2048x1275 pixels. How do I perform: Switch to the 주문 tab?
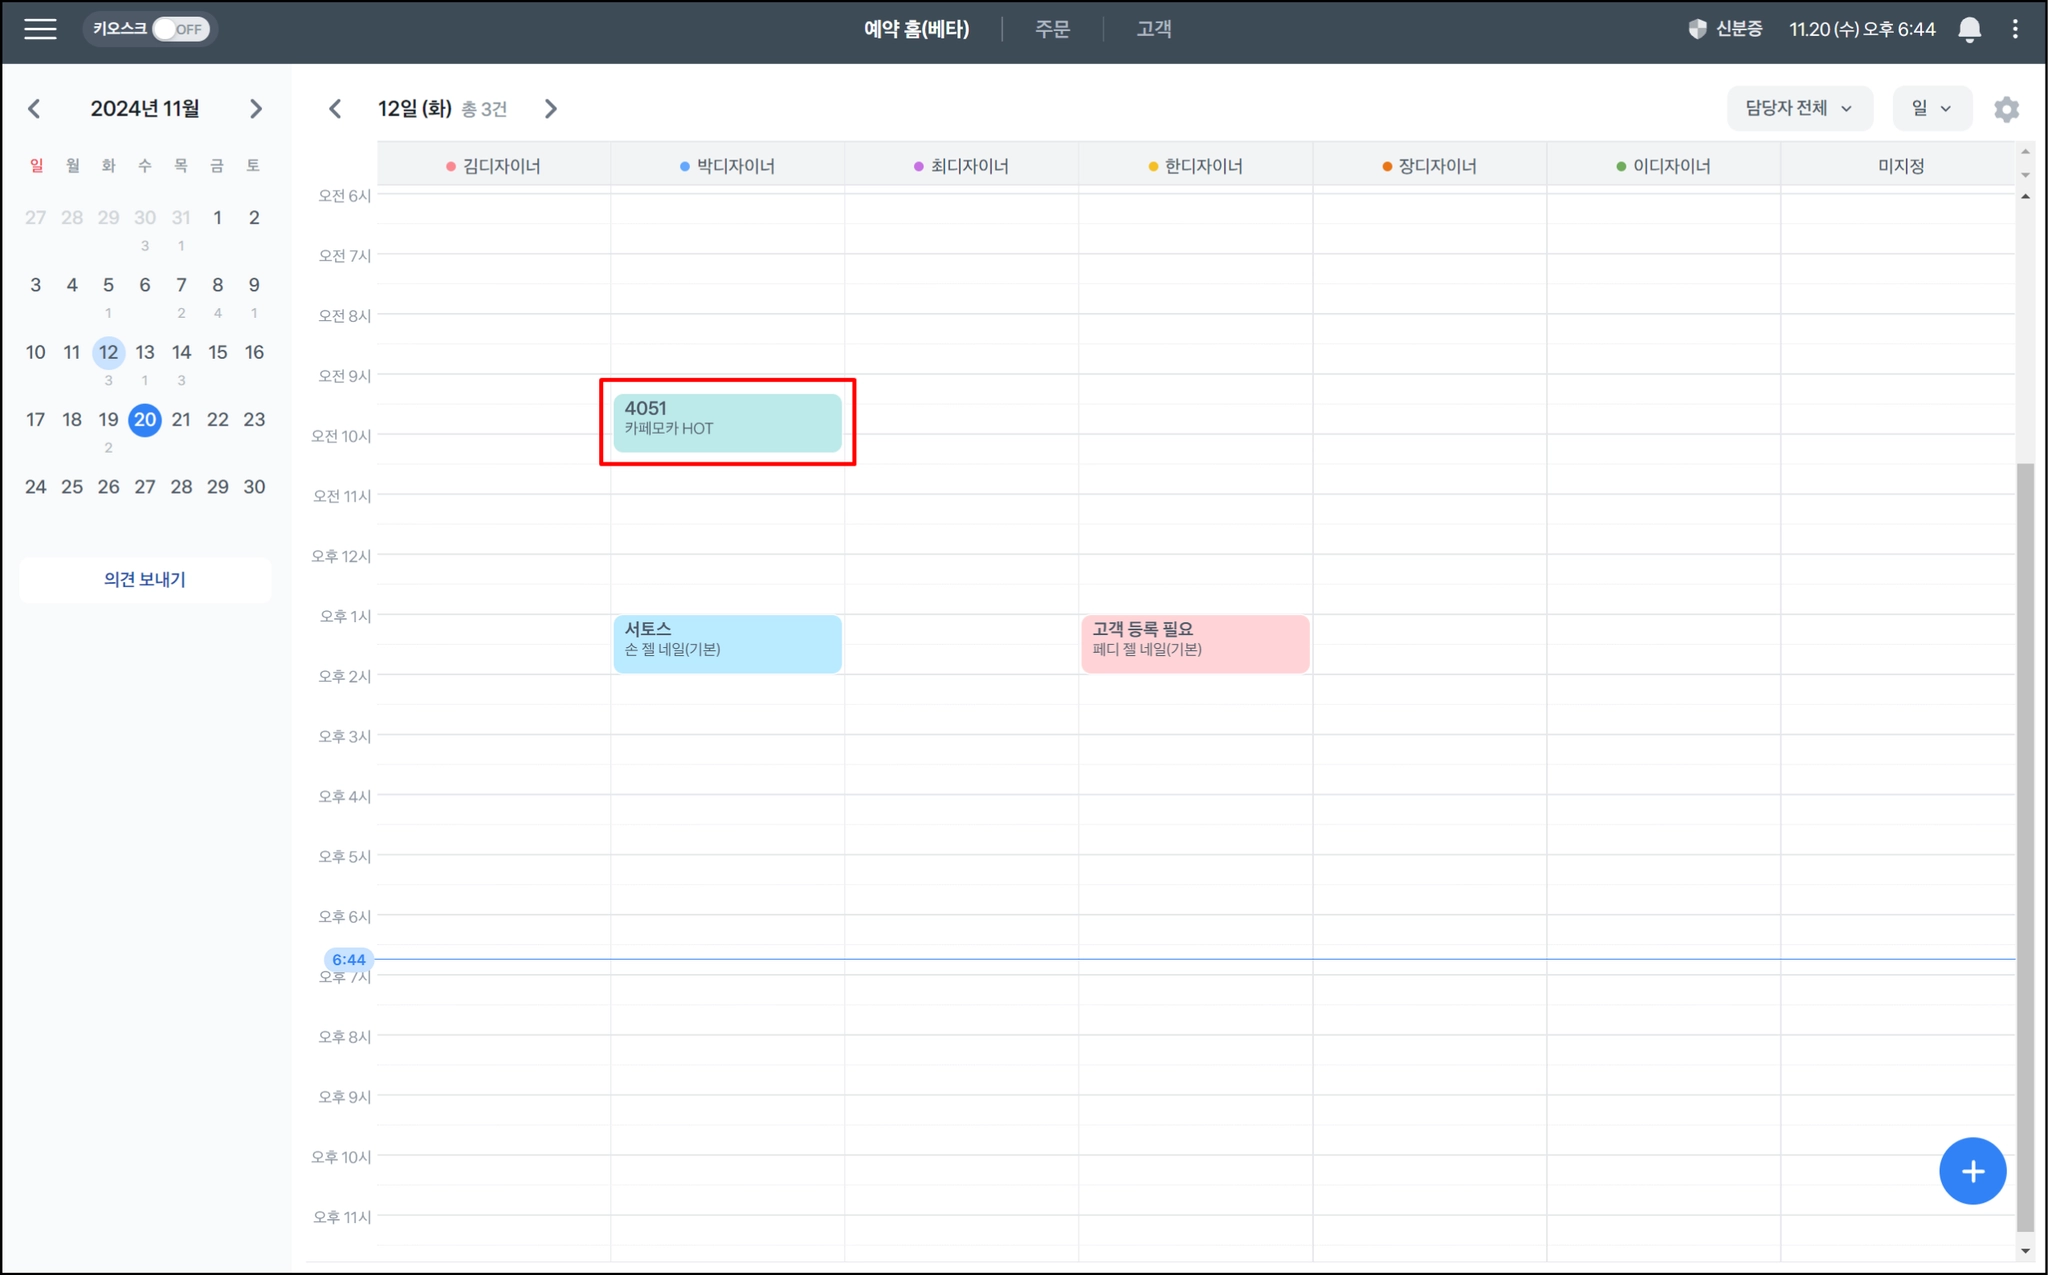coord(1052,29)
